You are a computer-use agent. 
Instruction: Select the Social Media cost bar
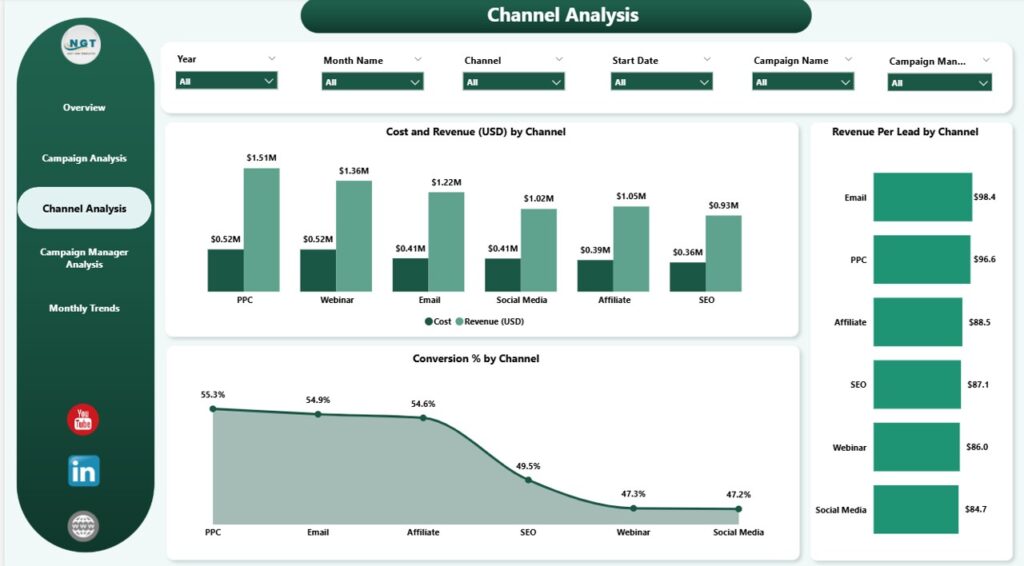pyautogui.click(x=503, y=275)
